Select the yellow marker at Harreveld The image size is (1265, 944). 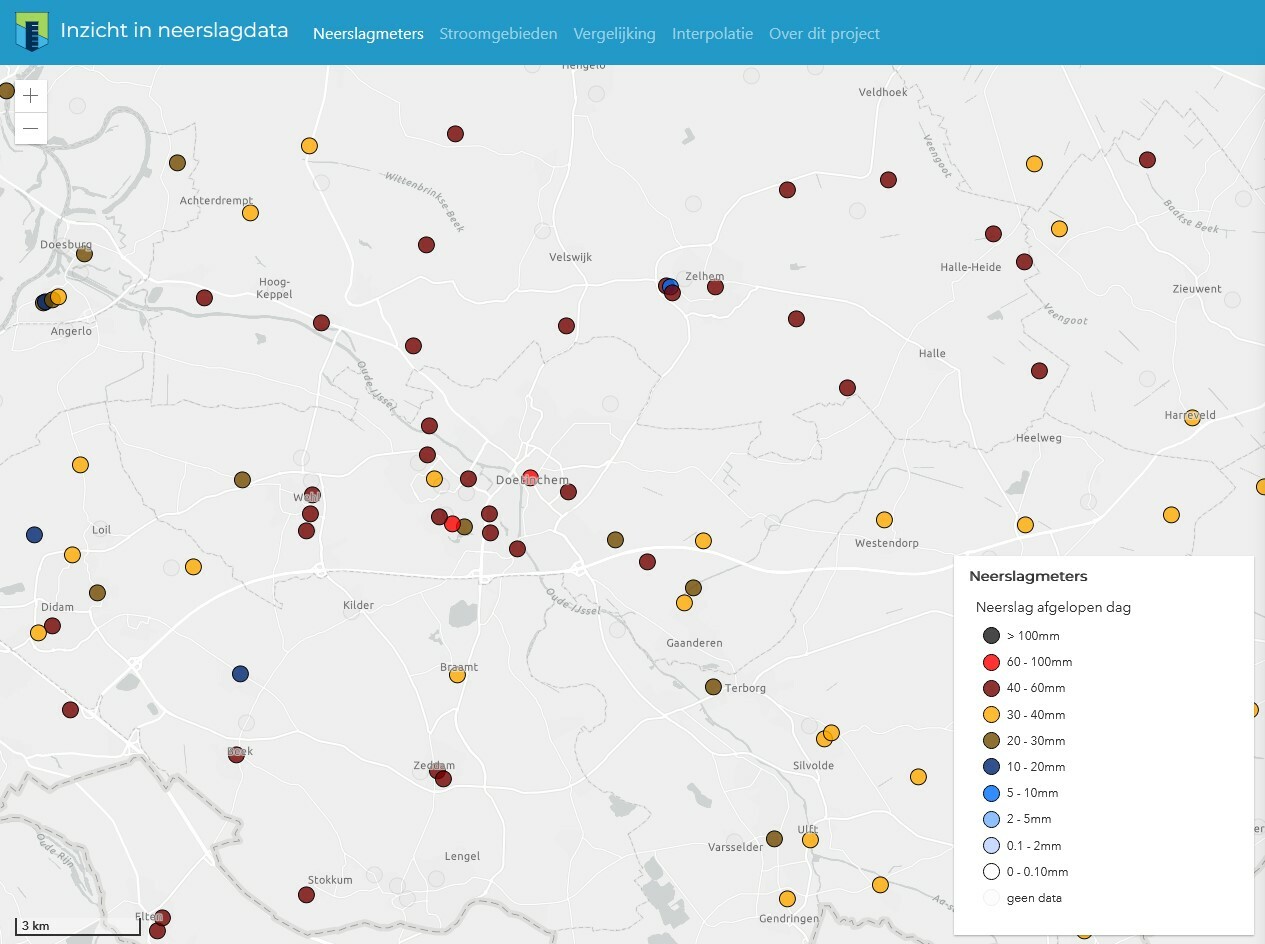[x=1192, y=418]
